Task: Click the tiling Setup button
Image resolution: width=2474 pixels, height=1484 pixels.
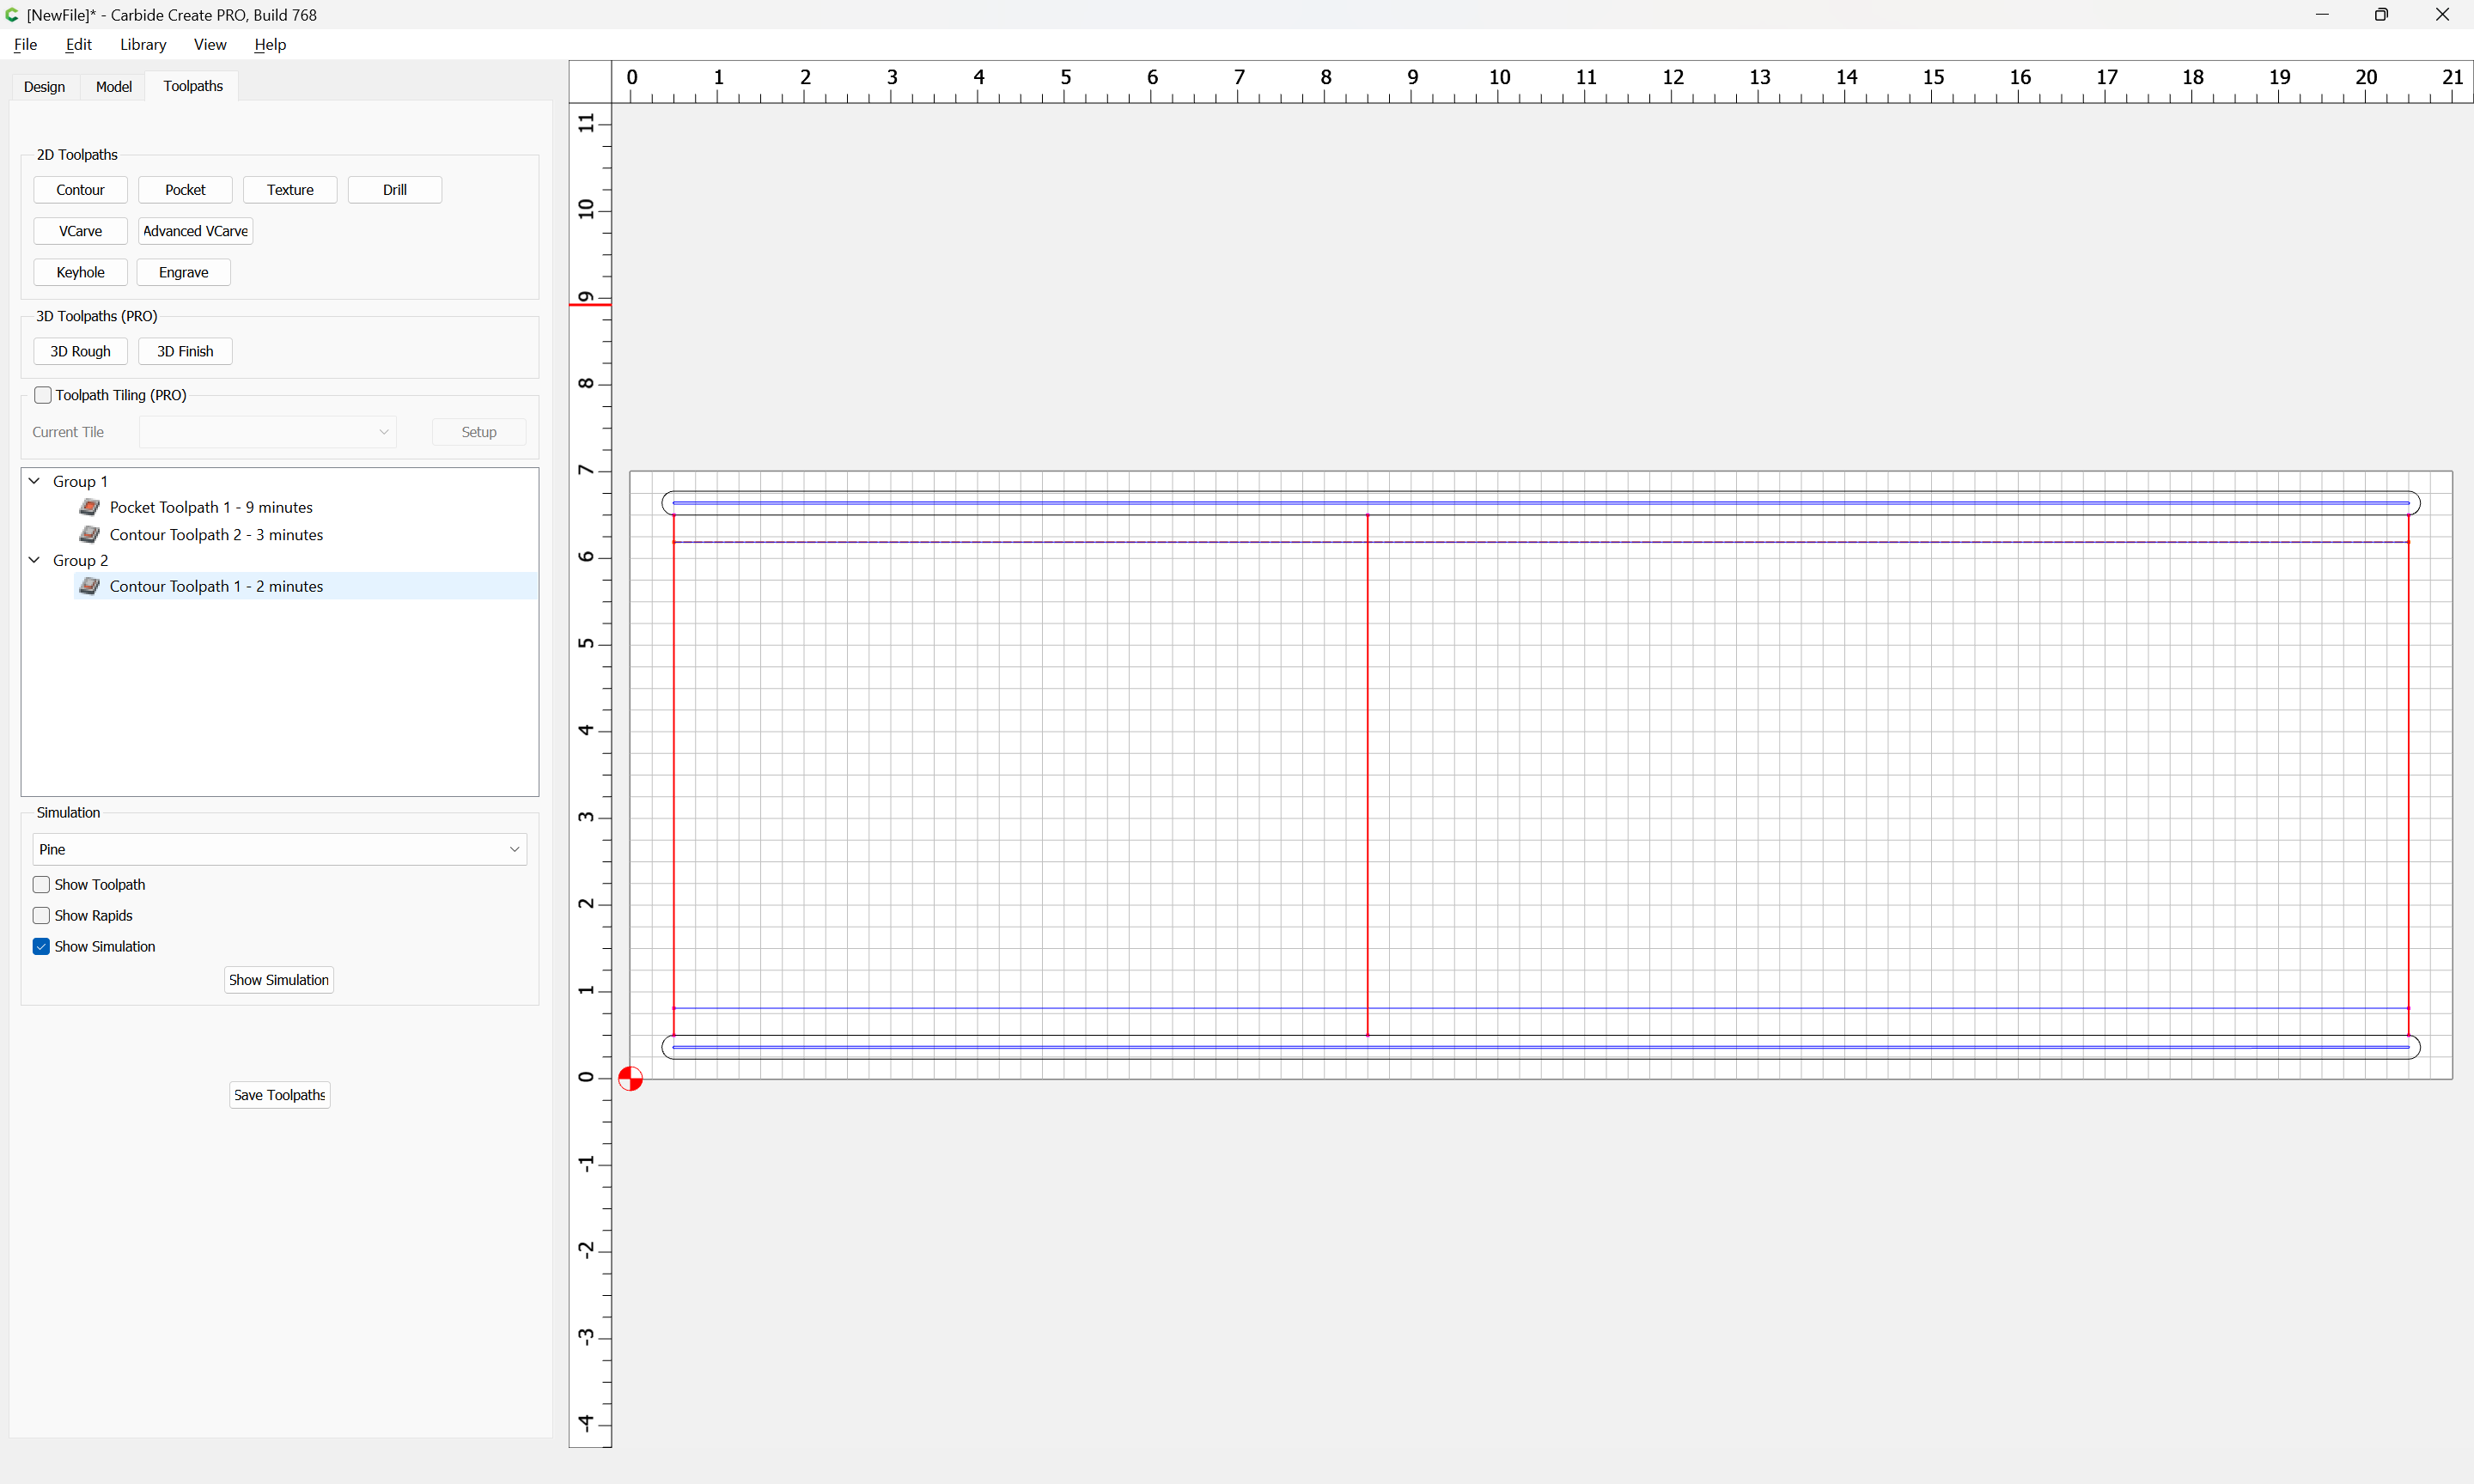Action: [x=479, y=432]
